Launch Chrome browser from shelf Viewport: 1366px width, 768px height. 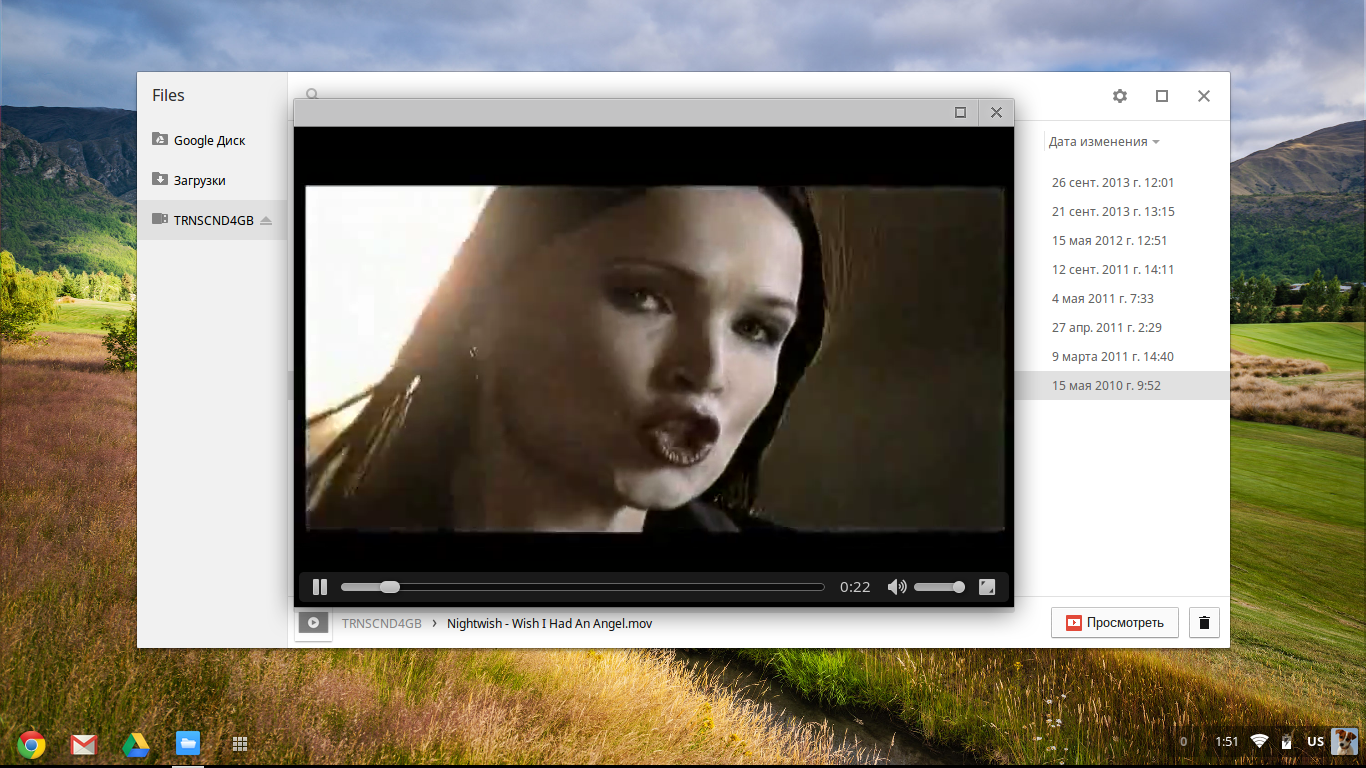point(31,744)
